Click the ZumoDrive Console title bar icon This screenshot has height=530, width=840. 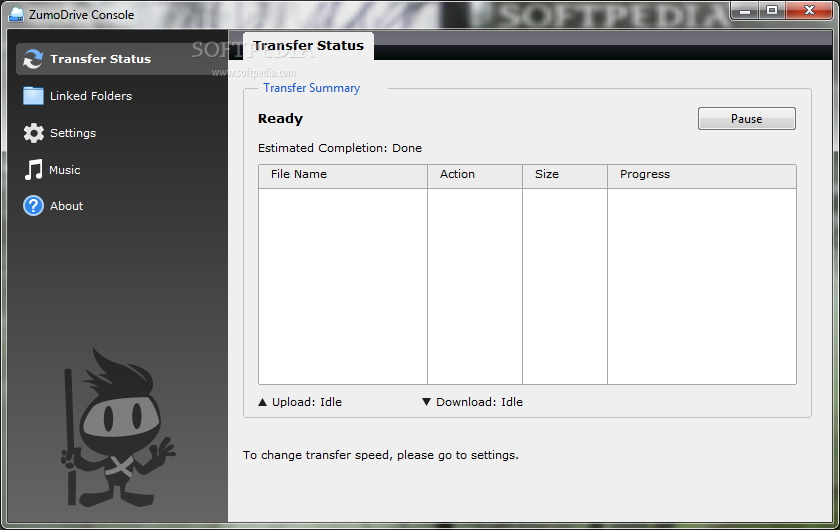(16, 14)
